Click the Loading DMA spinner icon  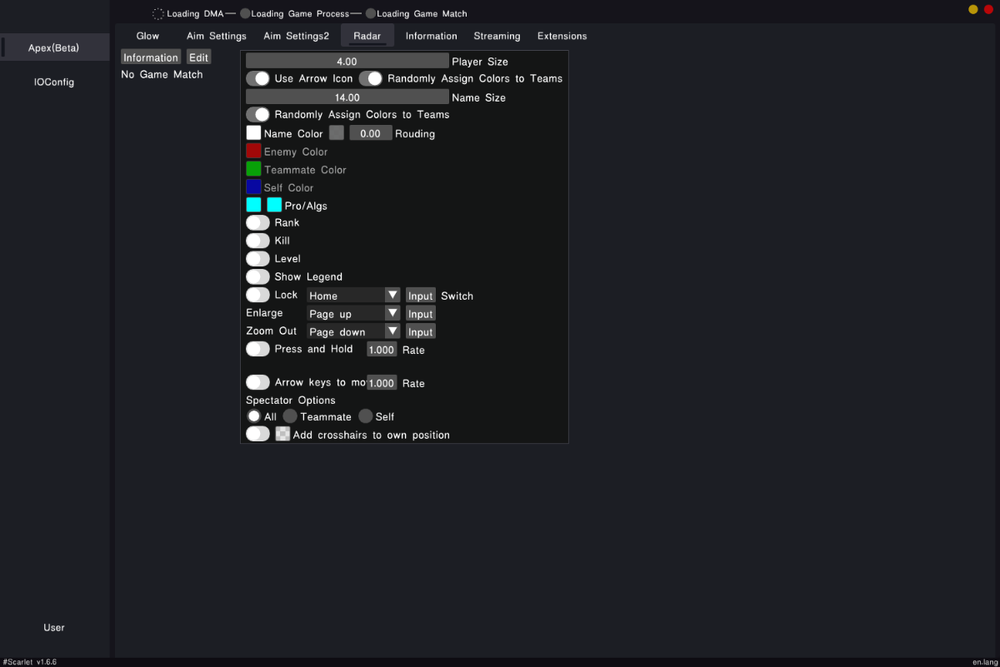pyautogui.click(x=158, y=14)
